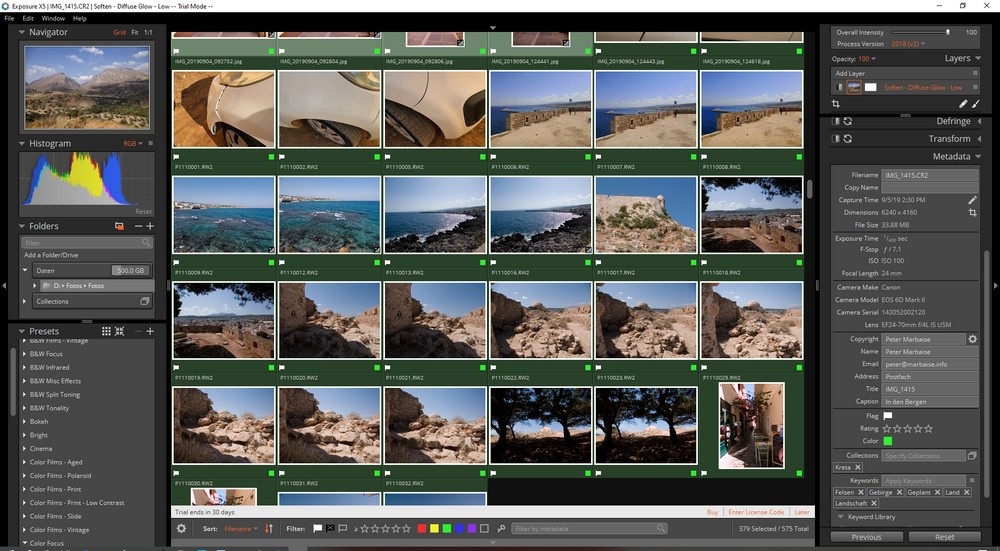Add a new preset with plus icon
This screenshot has height=551, width=1000.
pyautogui.click(x=150, y=331)
